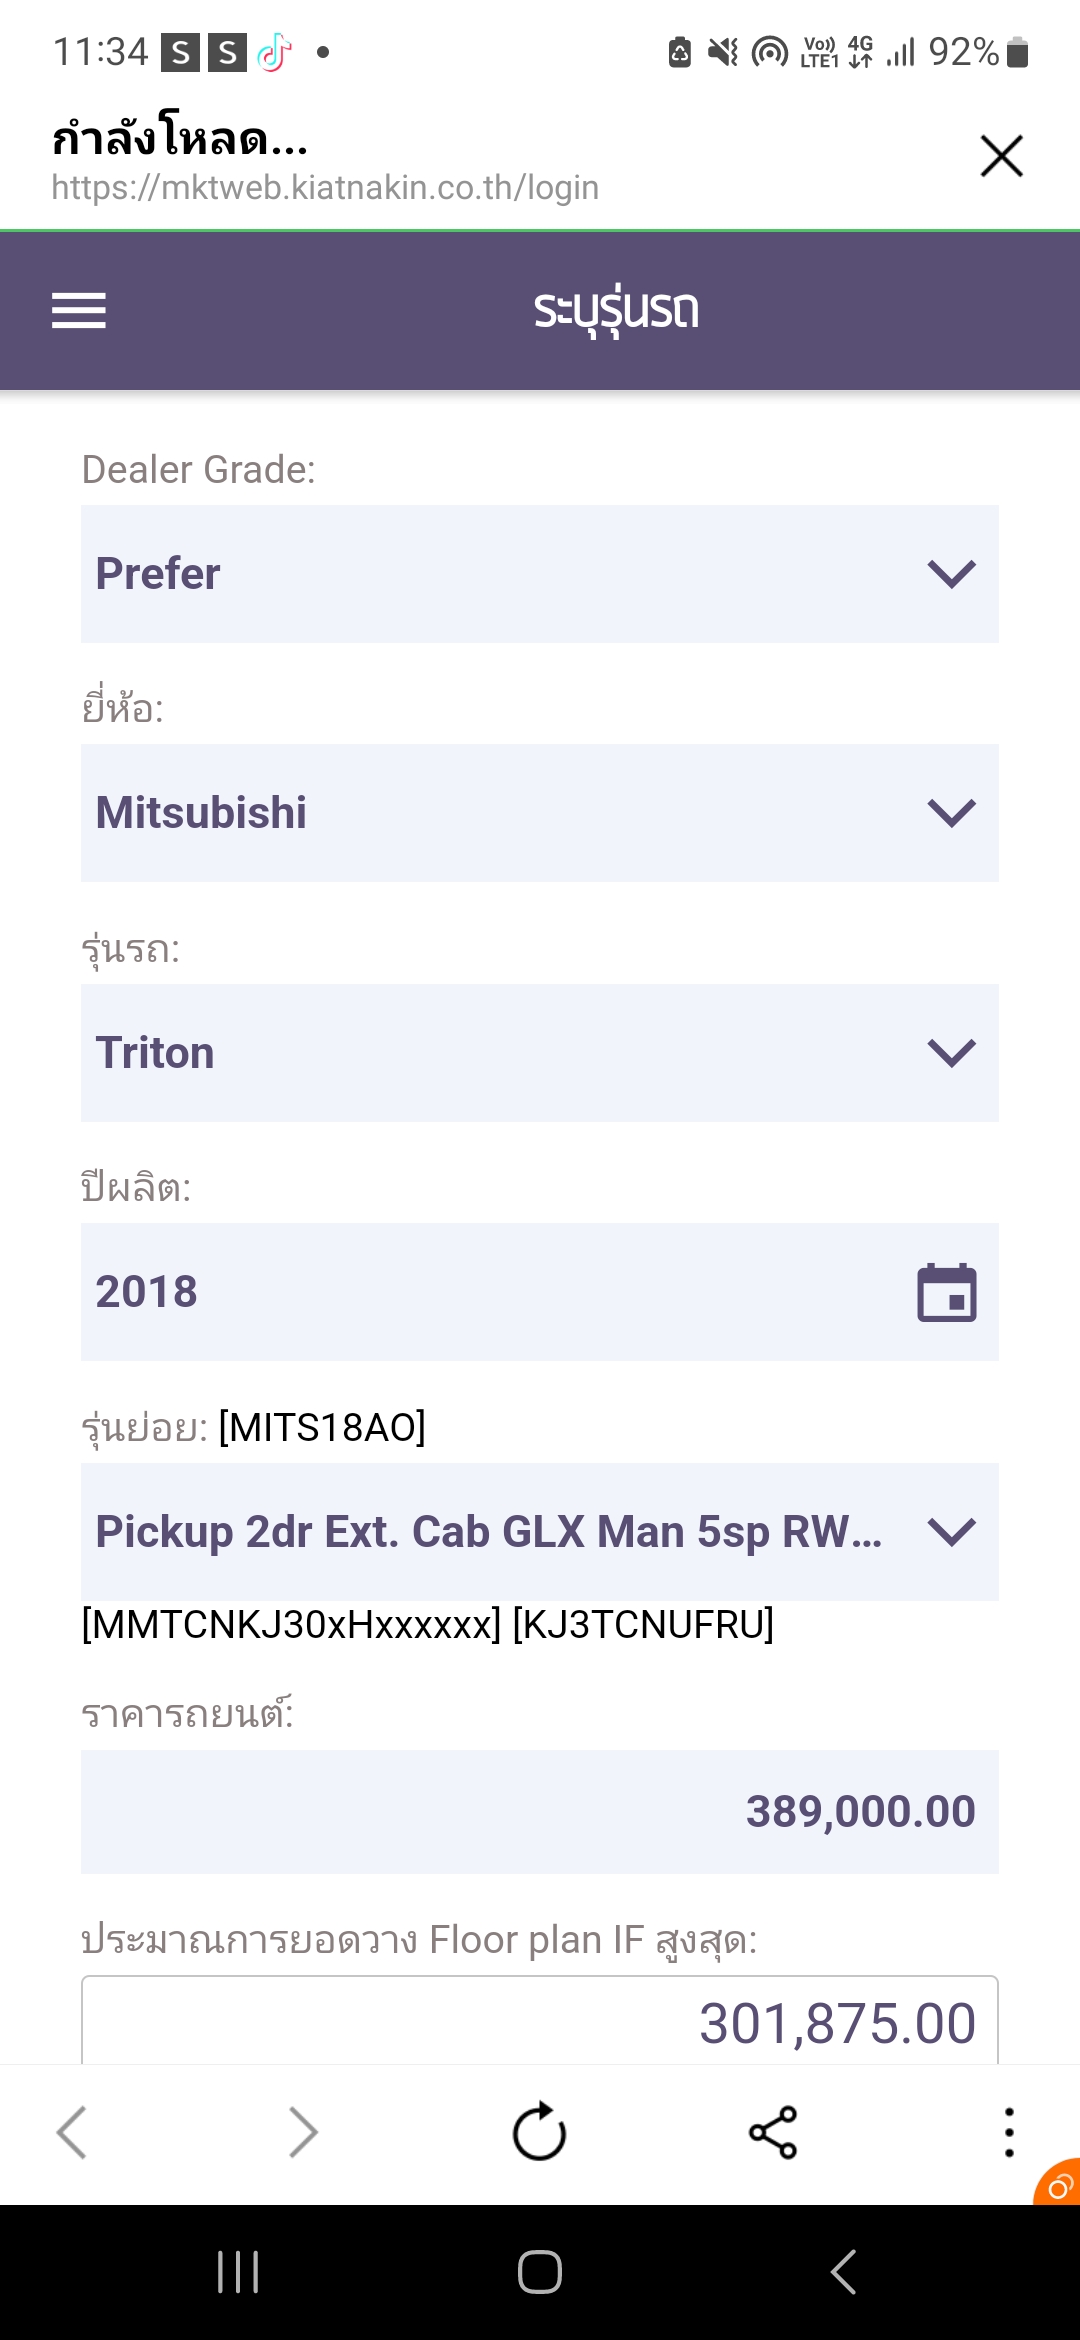Reload the current page
Screen dimensions: 1080x2340
(x=539, y=2132)
